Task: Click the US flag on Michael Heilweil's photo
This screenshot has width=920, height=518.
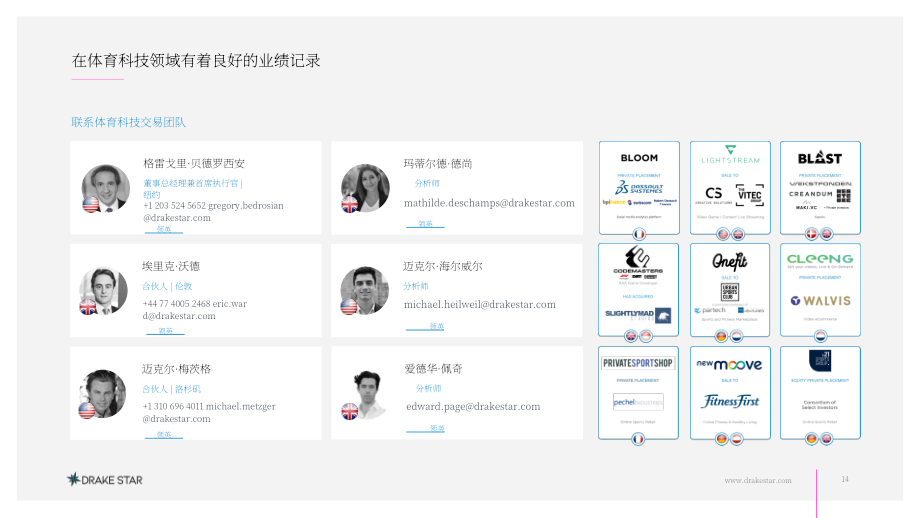Action: [349, 307]
